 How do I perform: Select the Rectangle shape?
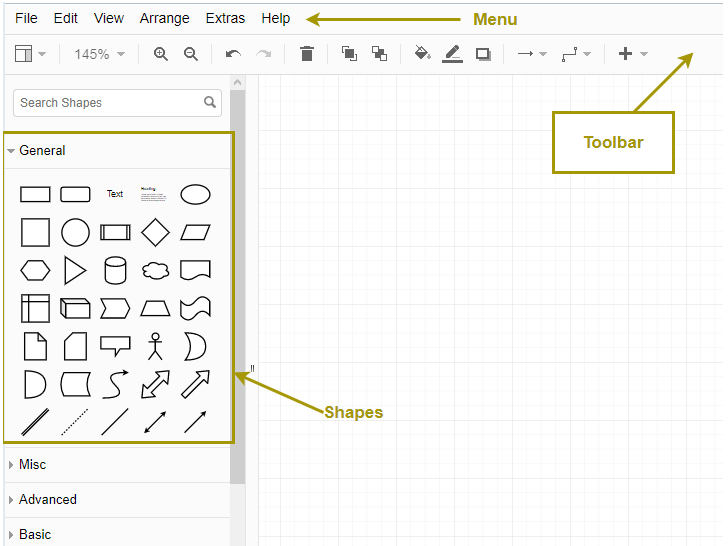coord(35,194)
